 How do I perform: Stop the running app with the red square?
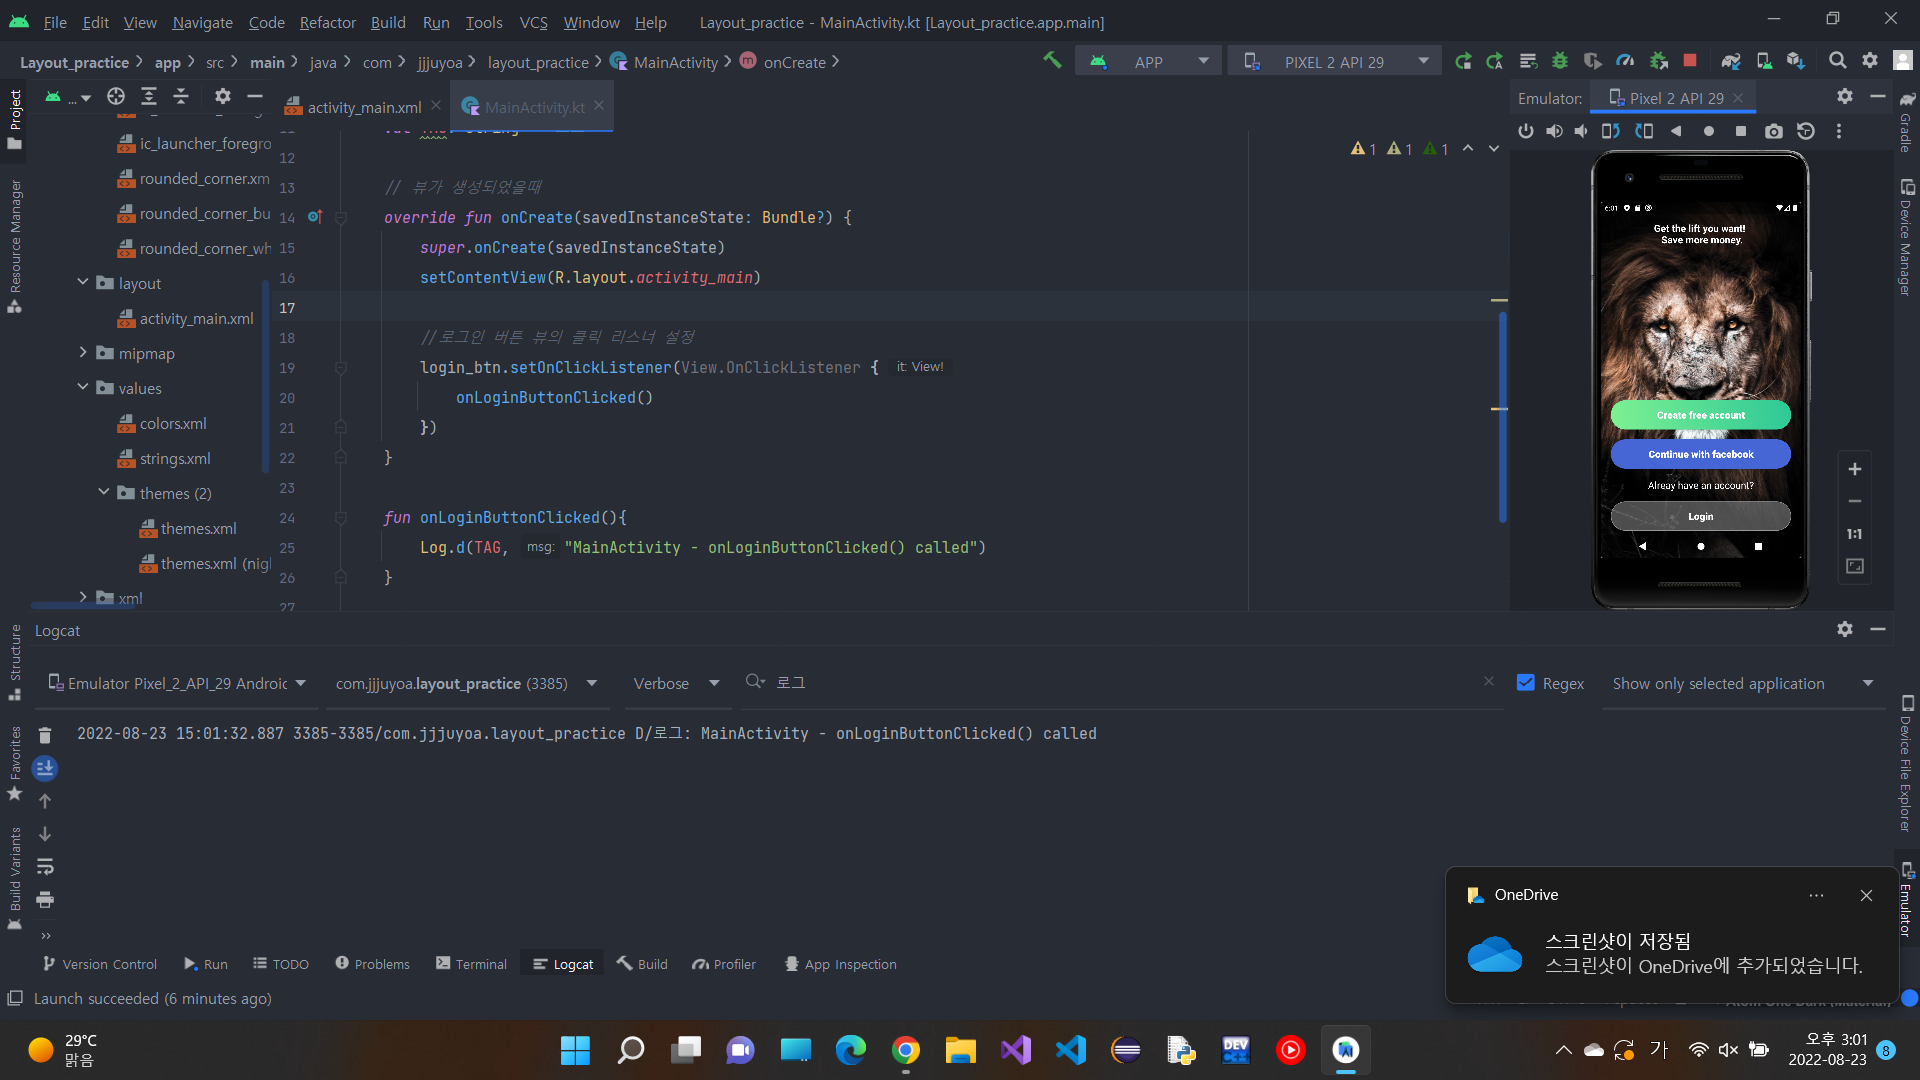coord(1690,61)
